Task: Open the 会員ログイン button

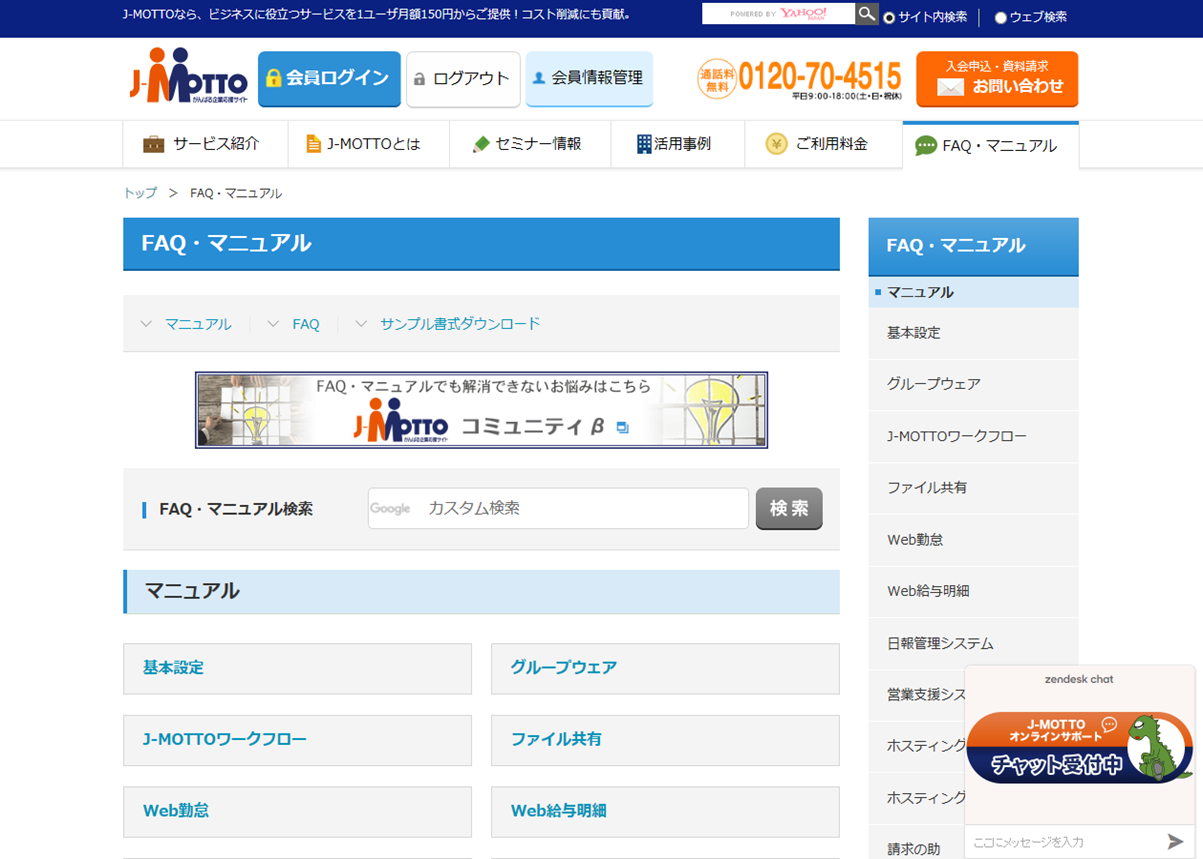Action: [x=329, y=79]
